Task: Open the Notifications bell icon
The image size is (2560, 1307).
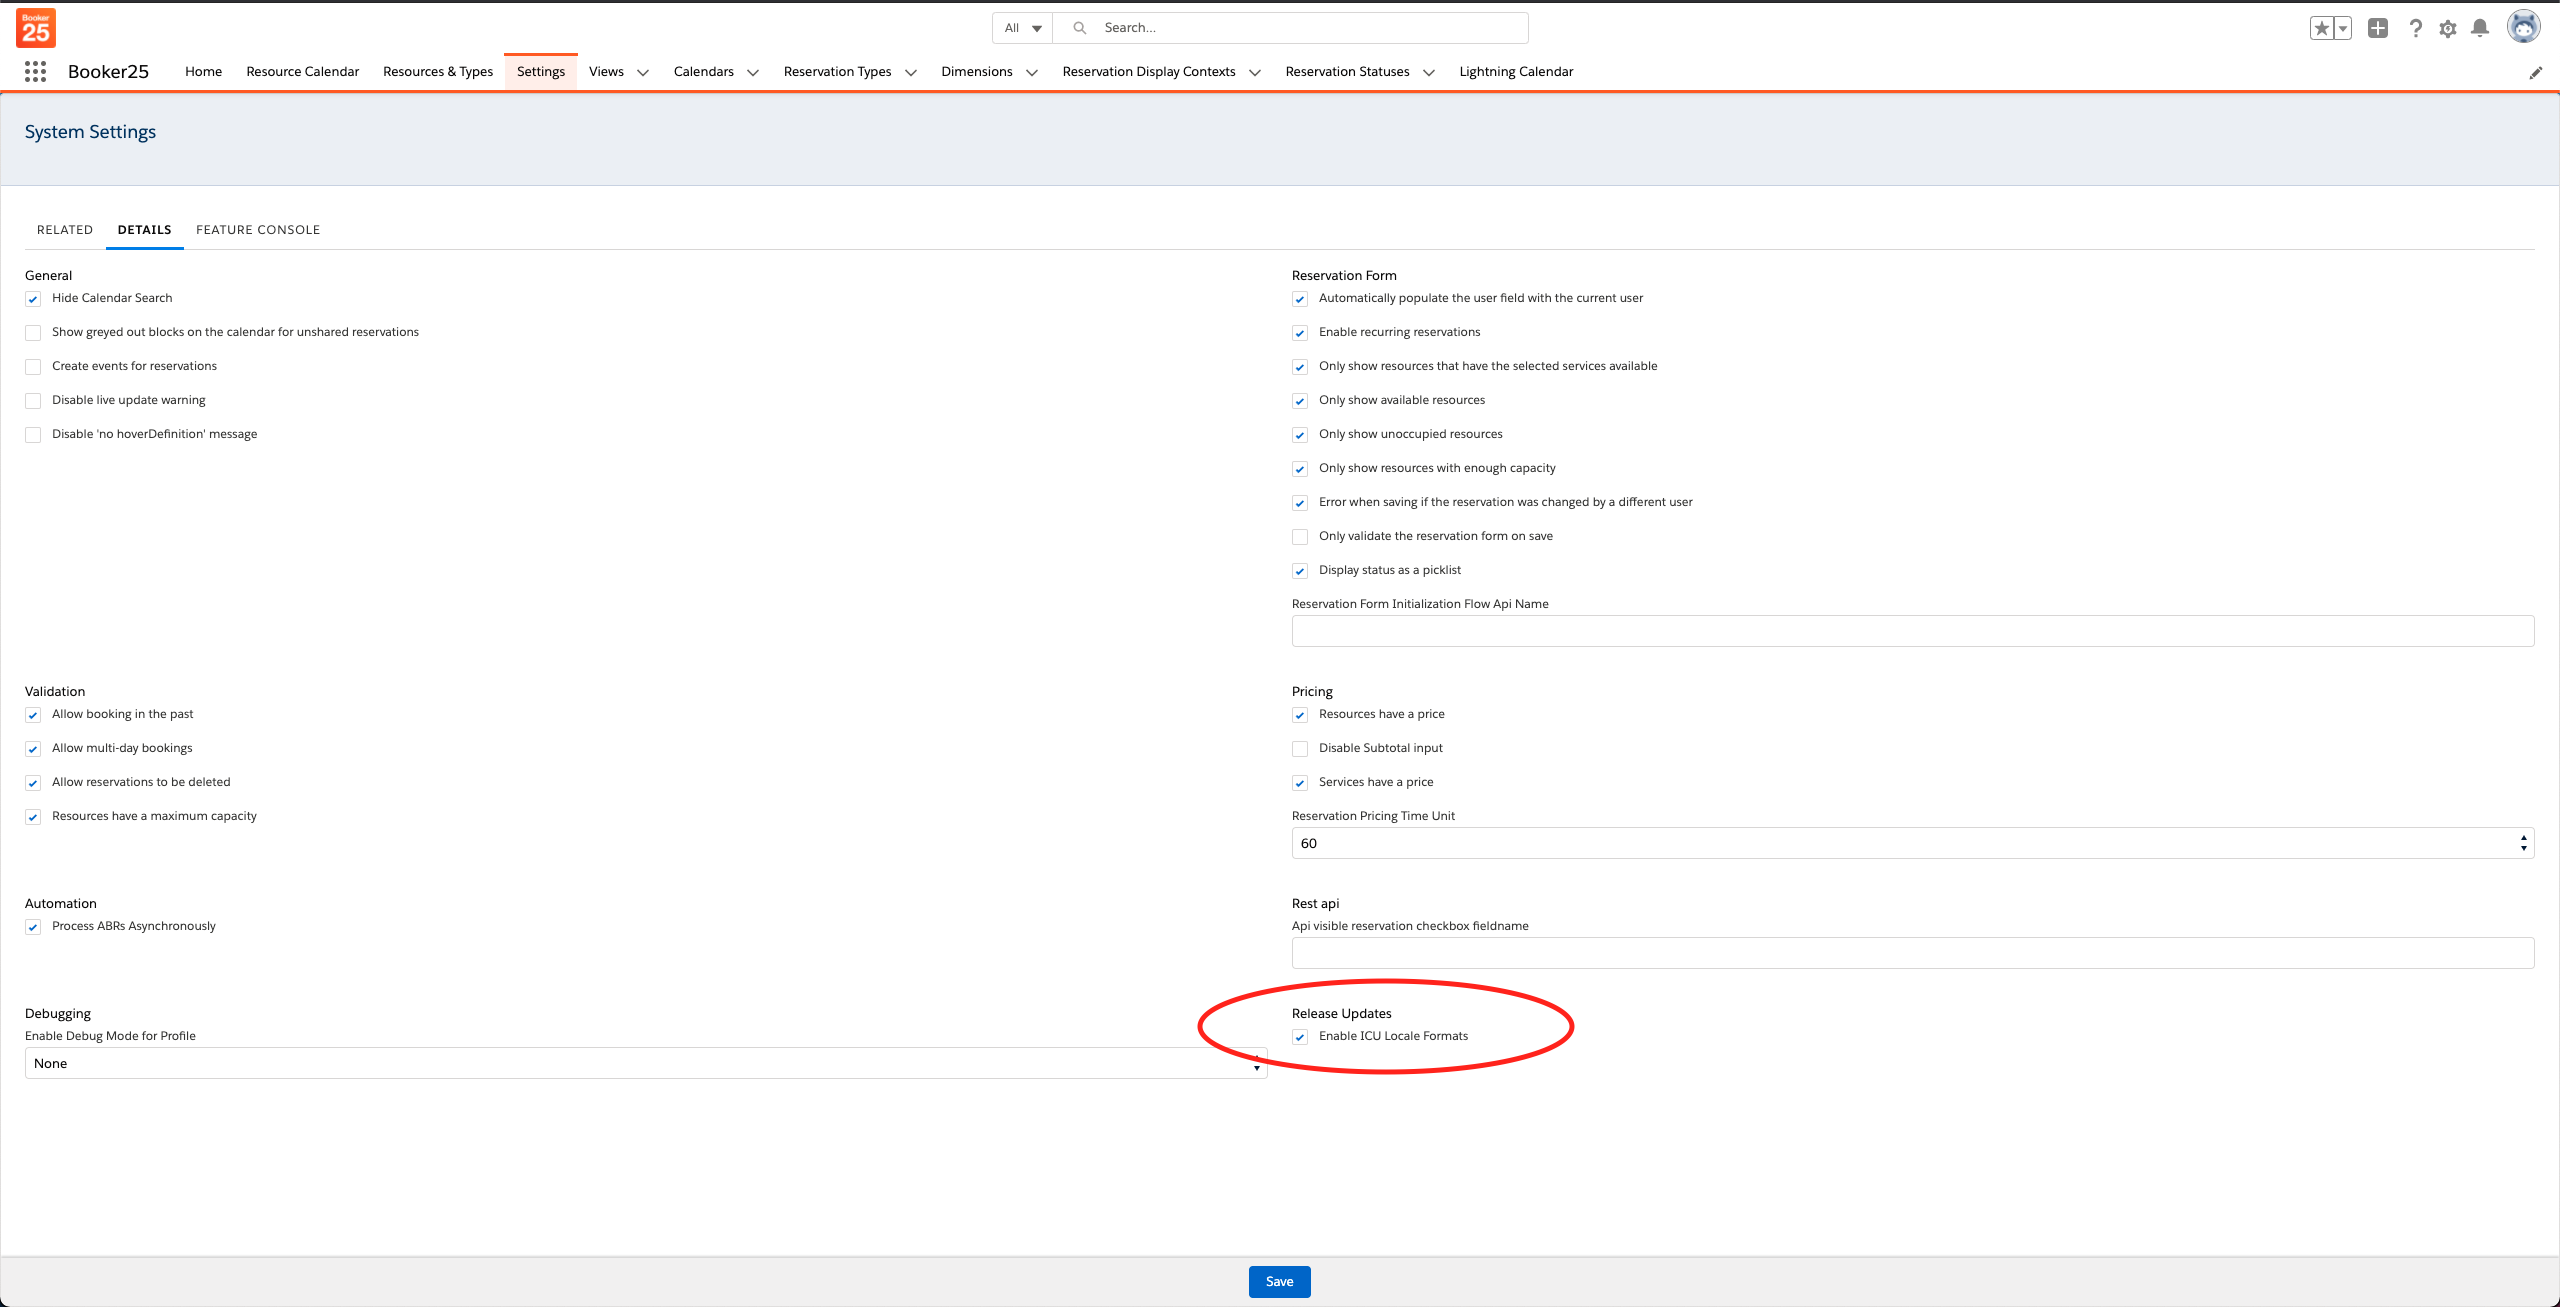Action: (x=2480, y=28)
